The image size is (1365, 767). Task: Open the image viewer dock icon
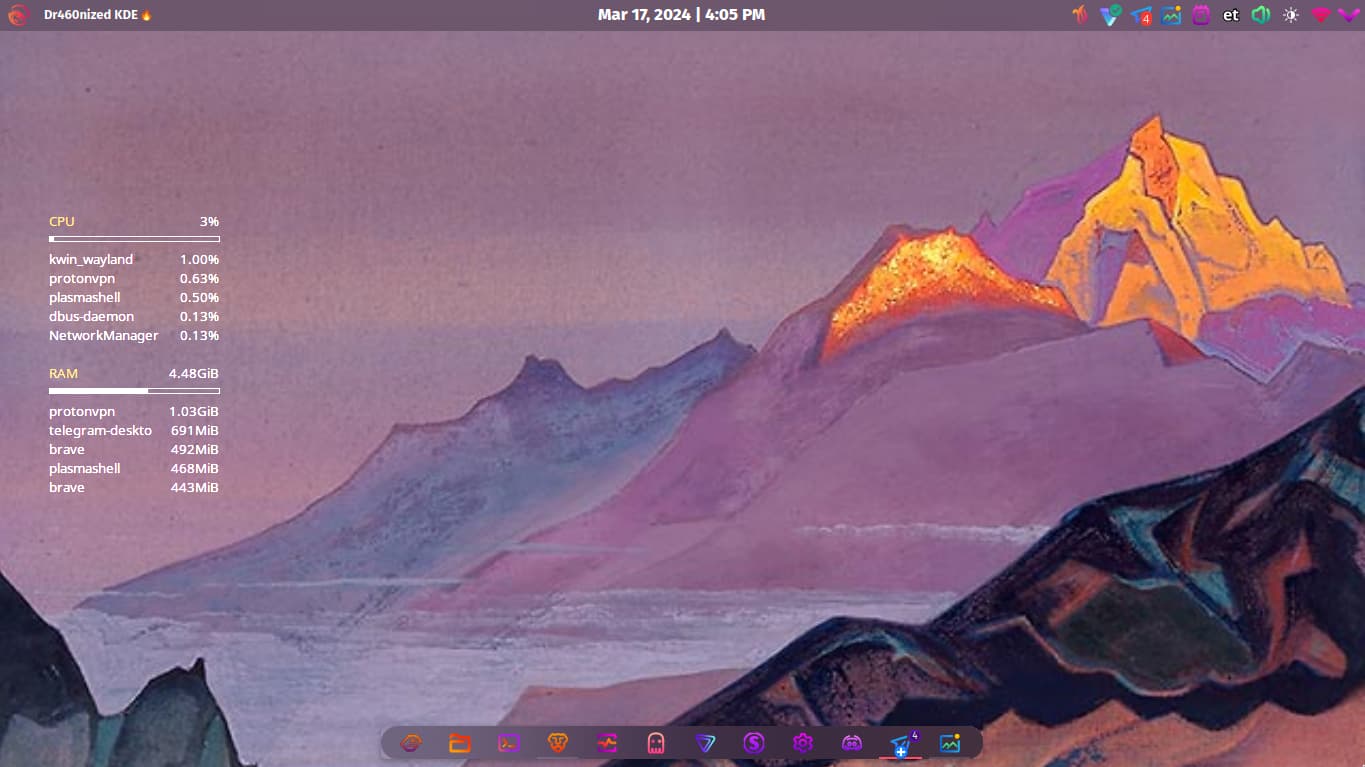point(950,743)
